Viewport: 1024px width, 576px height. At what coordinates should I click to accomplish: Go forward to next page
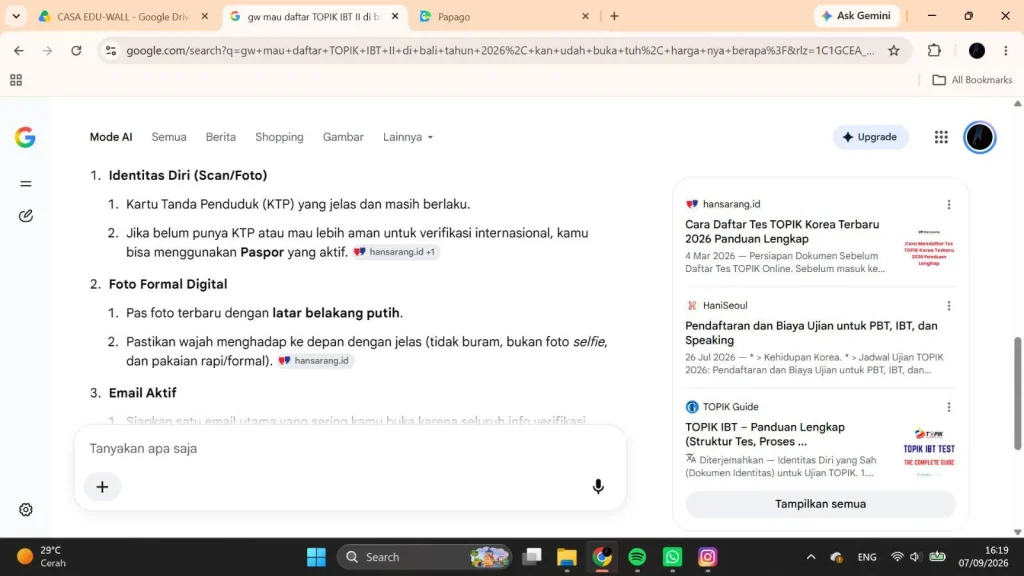[47, 50]
